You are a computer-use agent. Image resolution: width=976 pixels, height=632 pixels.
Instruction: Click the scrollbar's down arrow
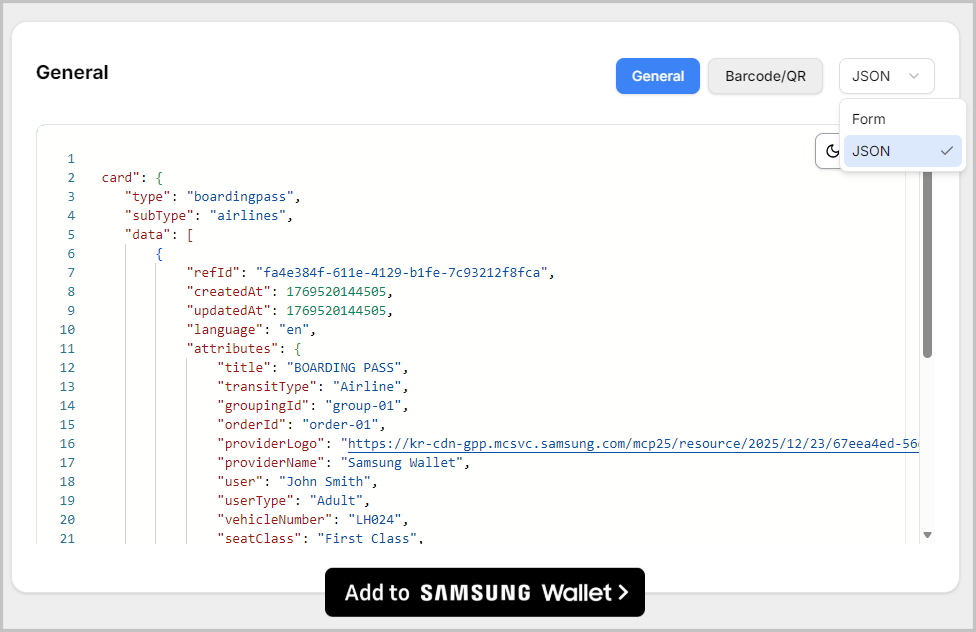pyautogui.click(x=927, y=535)
